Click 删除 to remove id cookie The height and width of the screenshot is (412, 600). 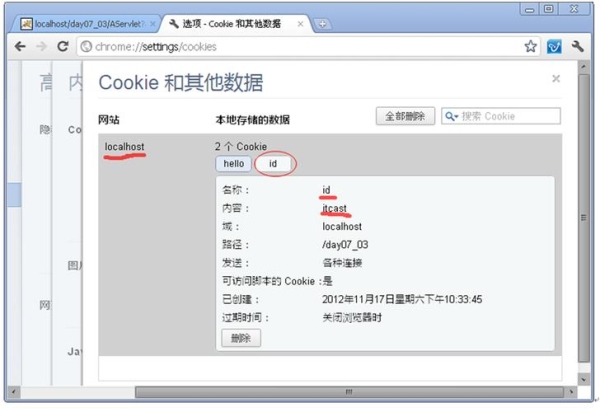[x=241, y=338]
